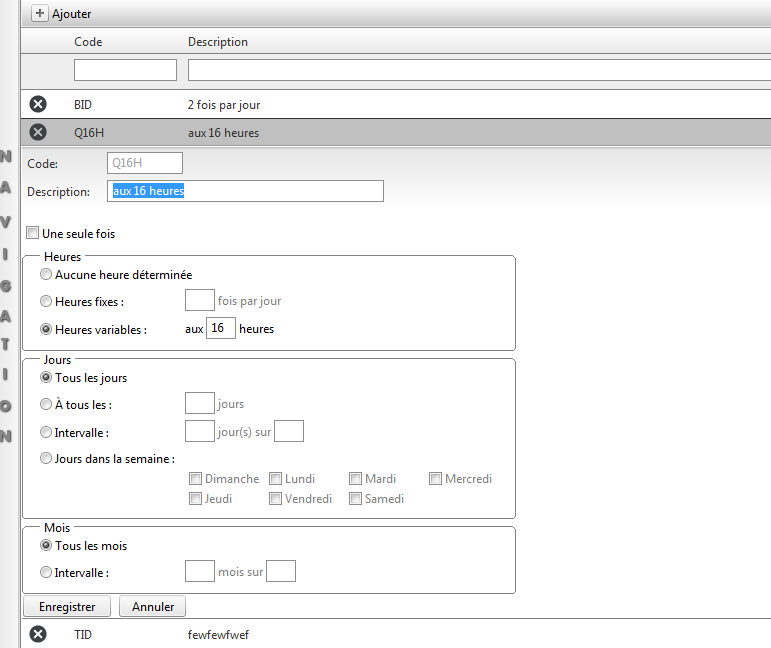Select the Intervalle radio in the Mois group
The width and height of the screenshot is (771, 648).
click(x=46, y=572)
